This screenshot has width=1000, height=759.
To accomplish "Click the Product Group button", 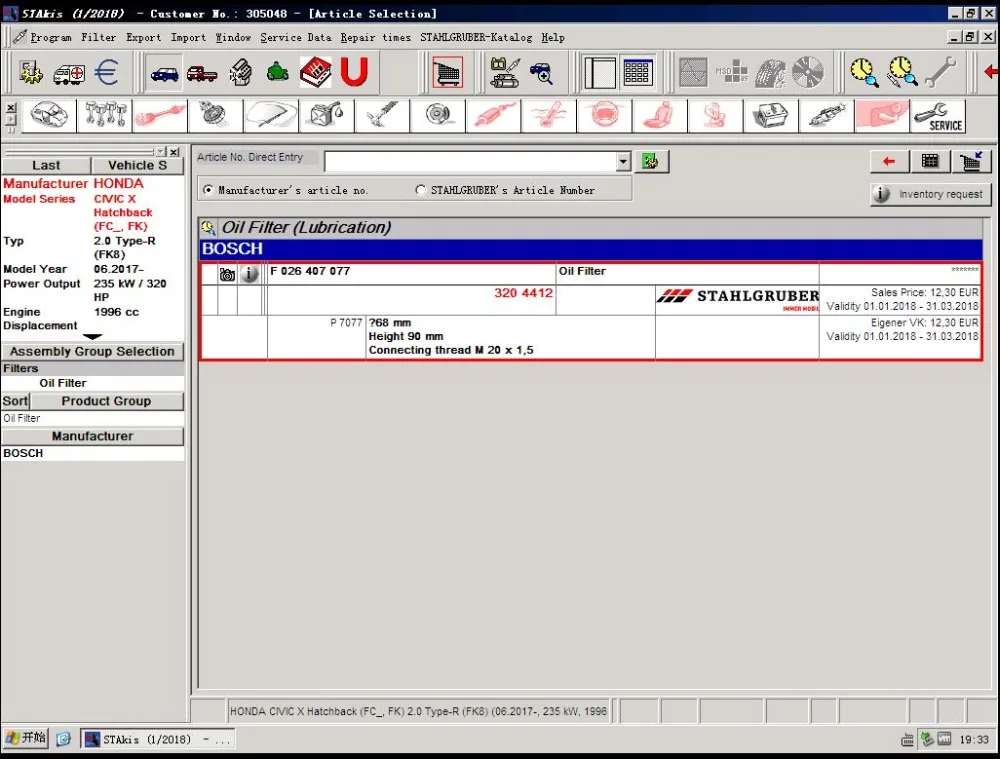I will click(x=107, y=401).
